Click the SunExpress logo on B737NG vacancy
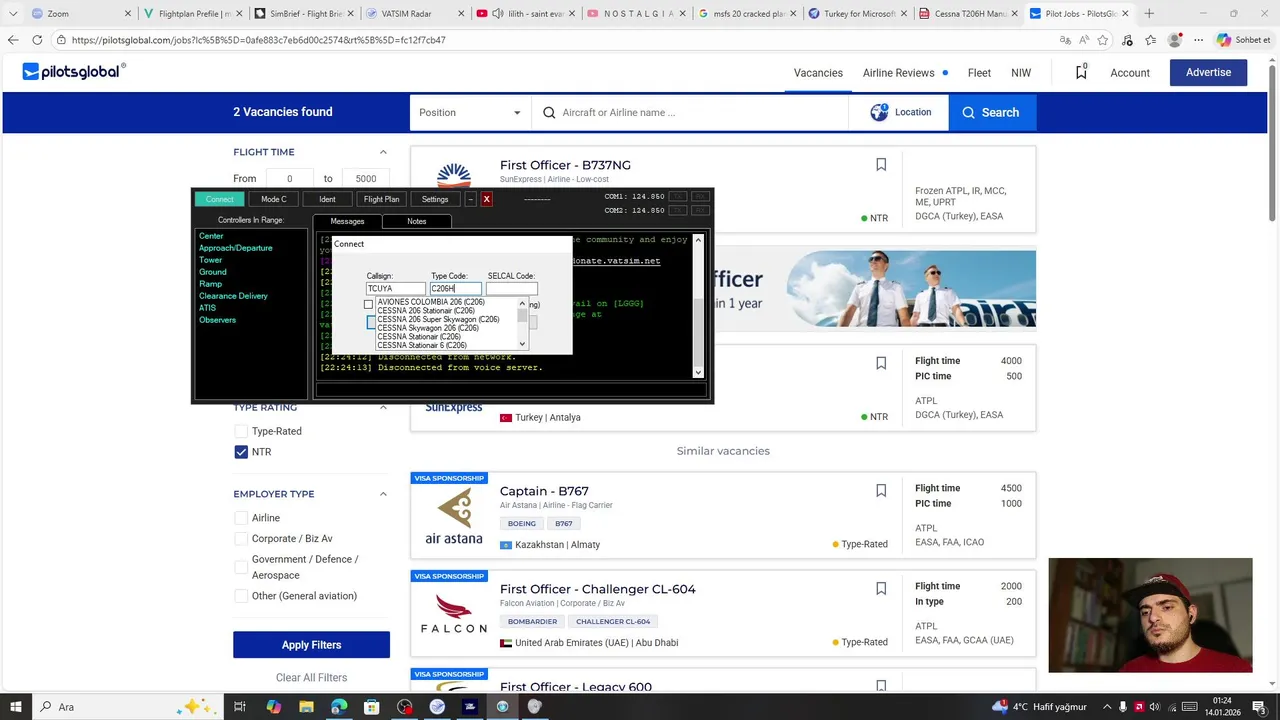 coord(454,177)
